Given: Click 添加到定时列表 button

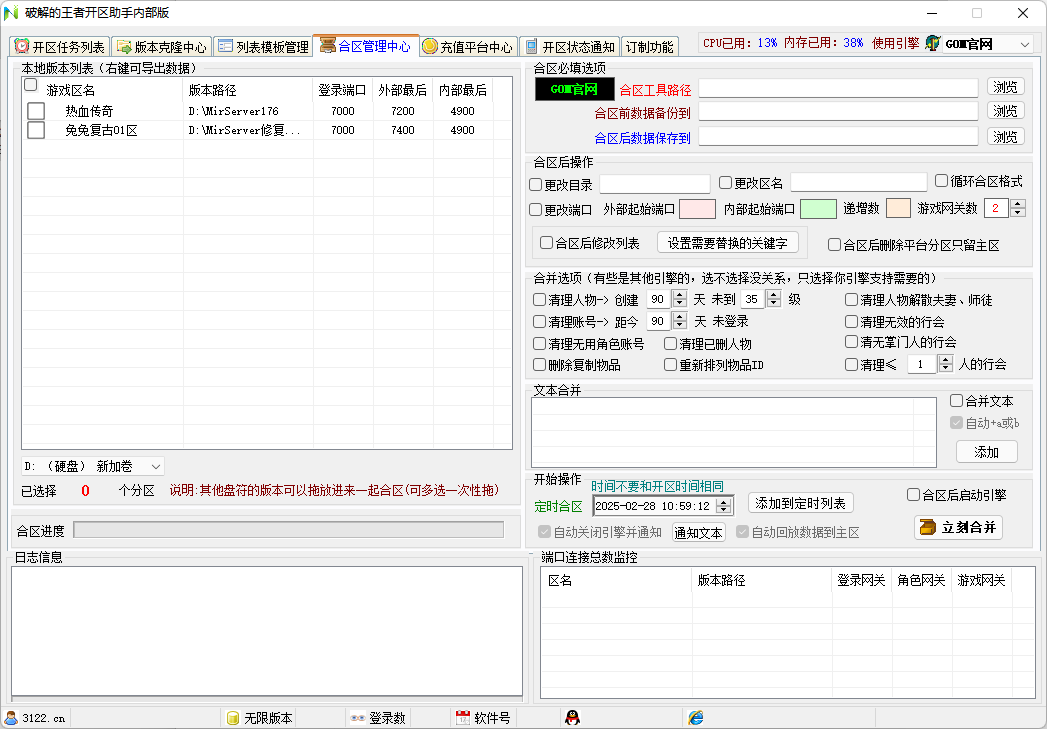Looking at the screenshot, I should [801, 503].
